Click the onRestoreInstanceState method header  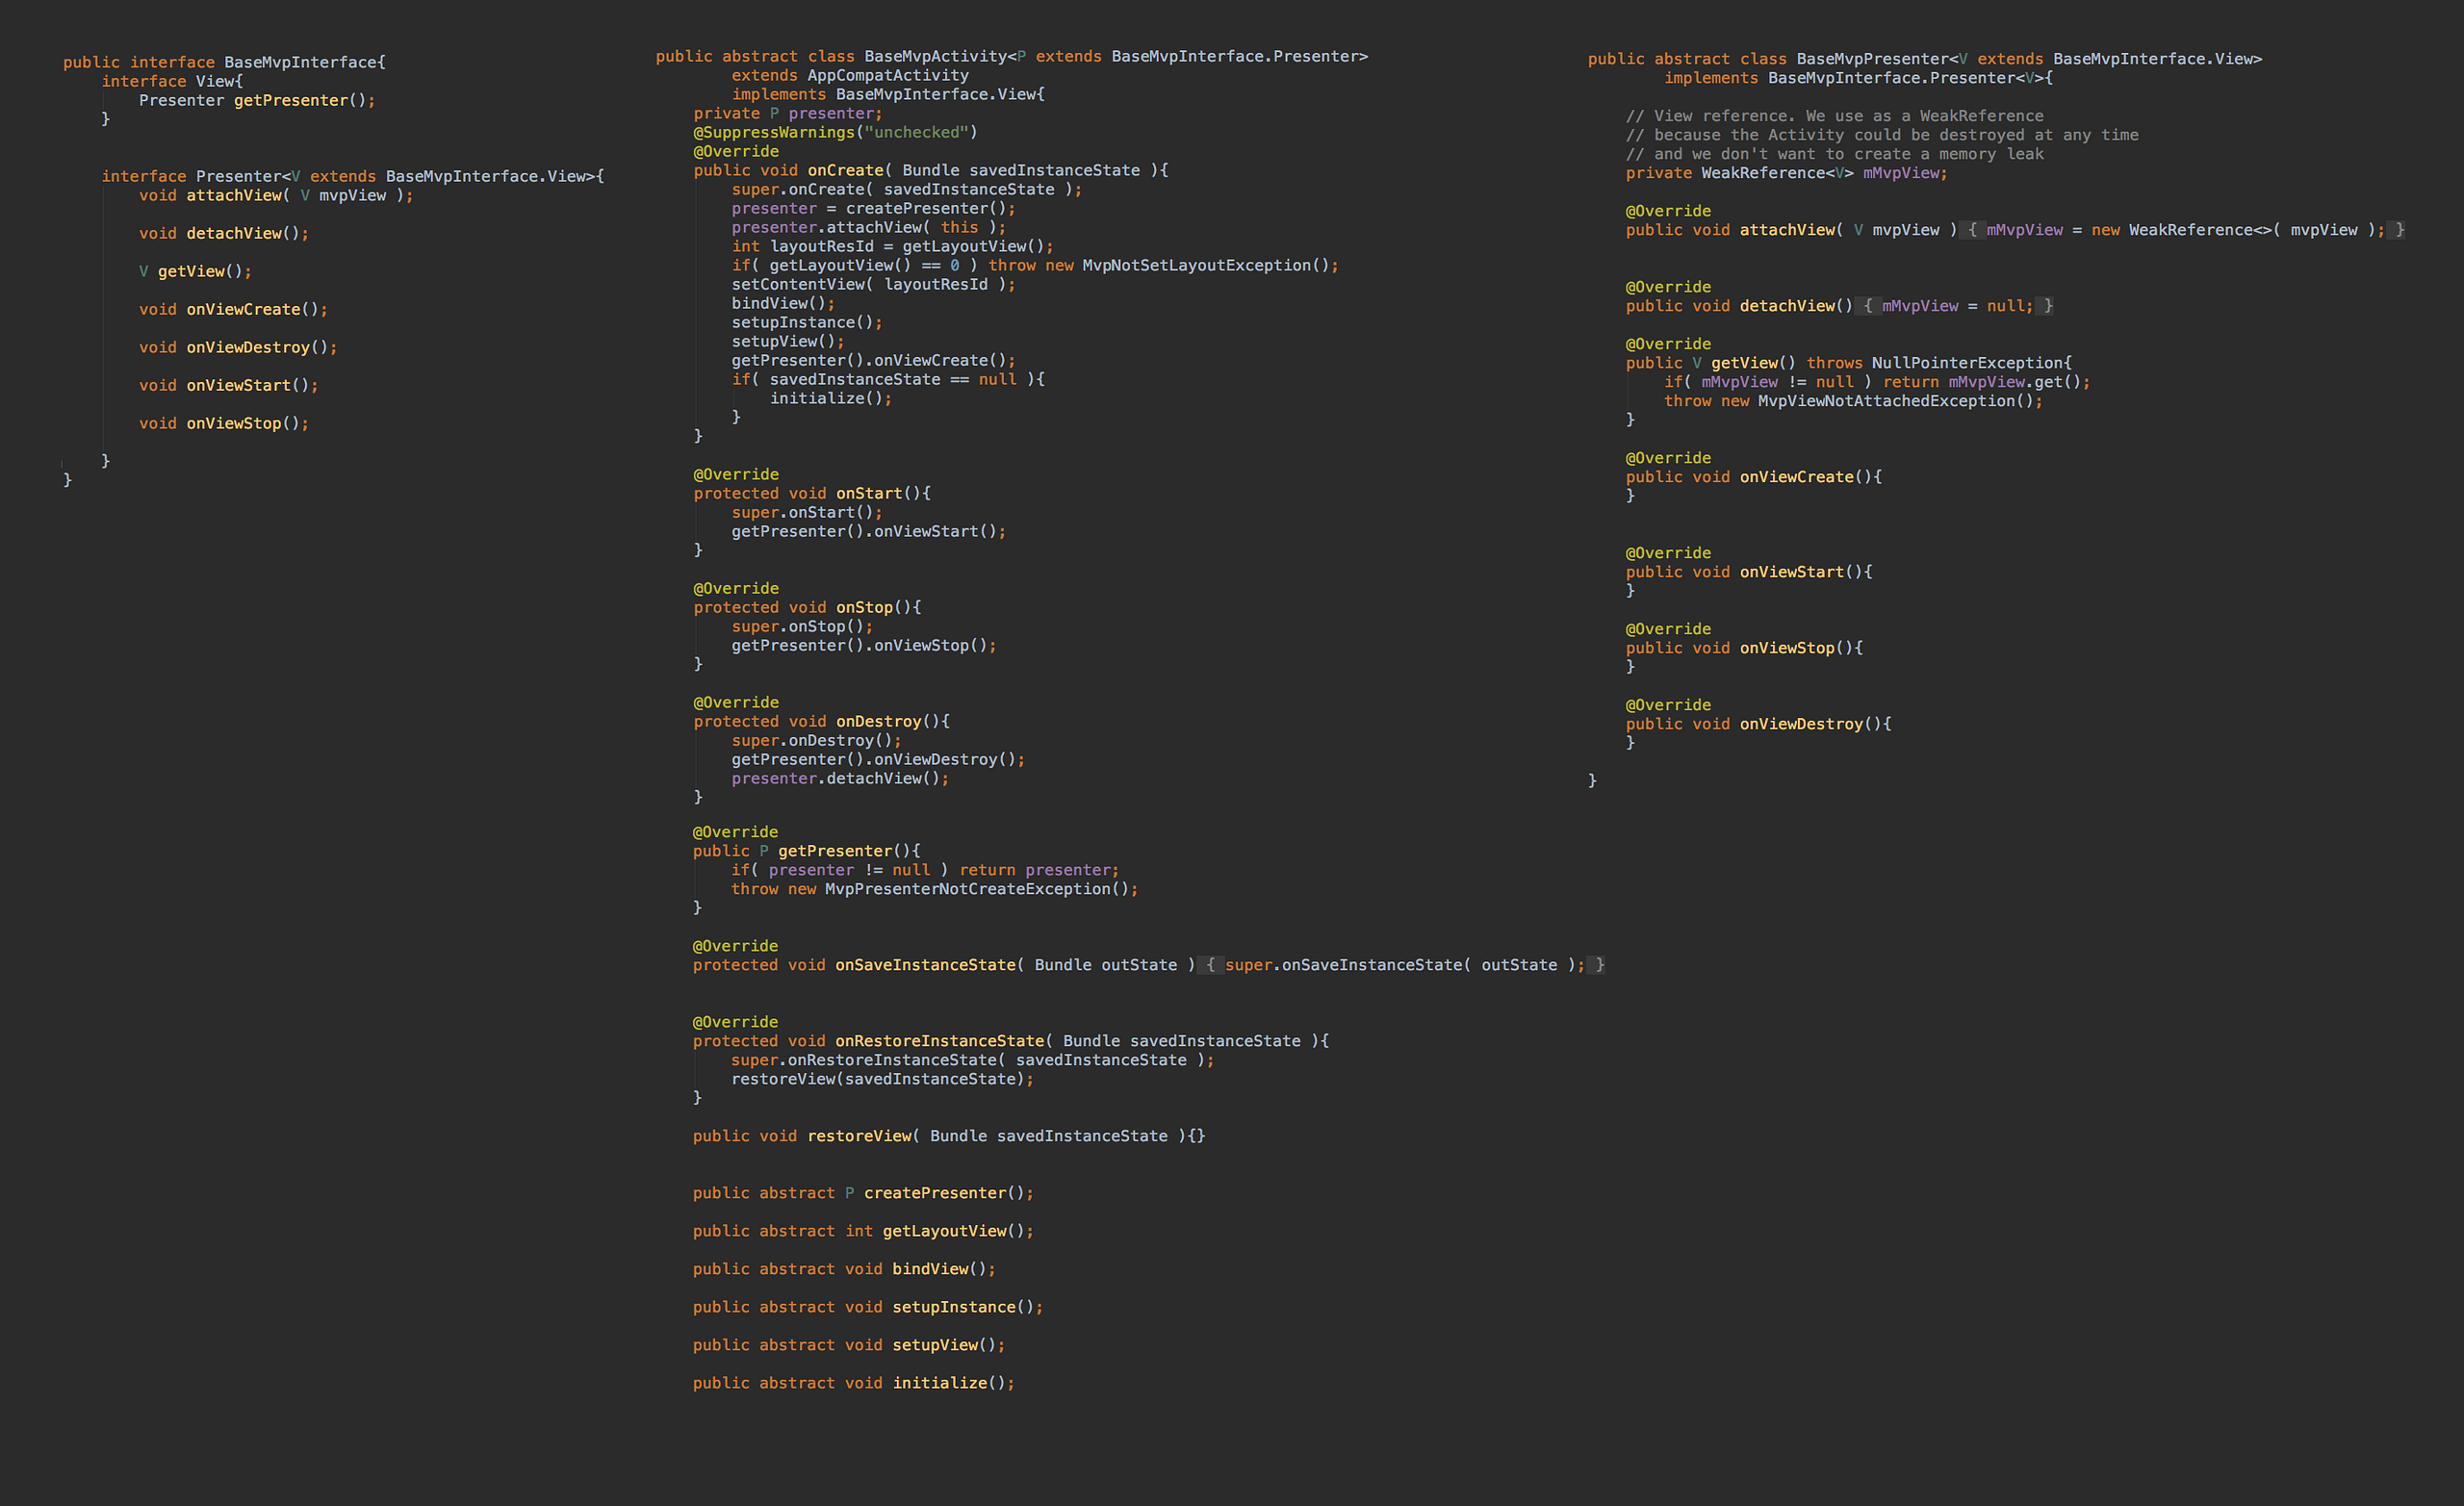[x=1011, y=1041]
